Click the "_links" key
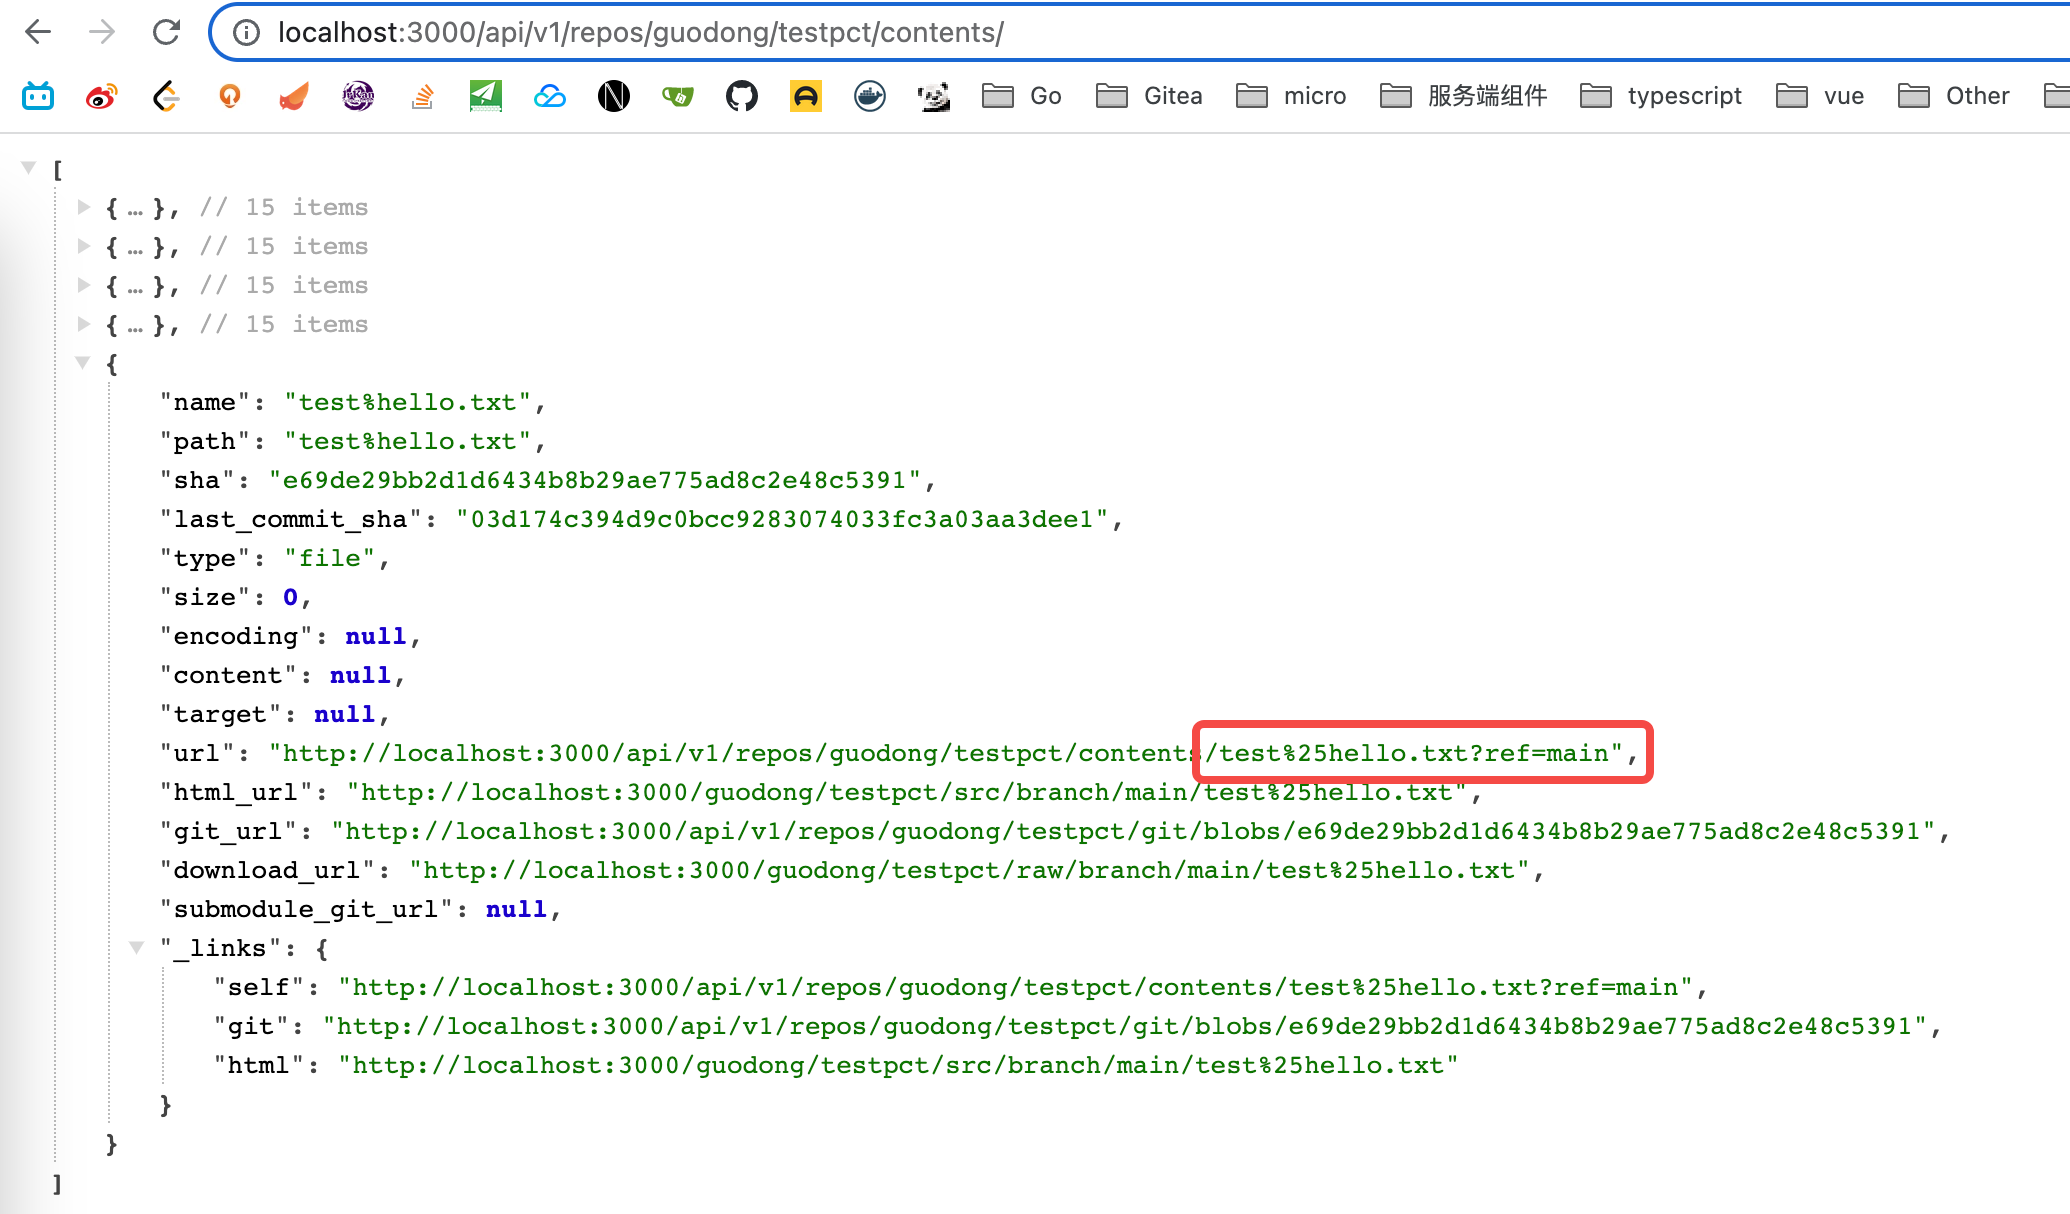Screen dimensions: 2070x1214 point(220,948)
